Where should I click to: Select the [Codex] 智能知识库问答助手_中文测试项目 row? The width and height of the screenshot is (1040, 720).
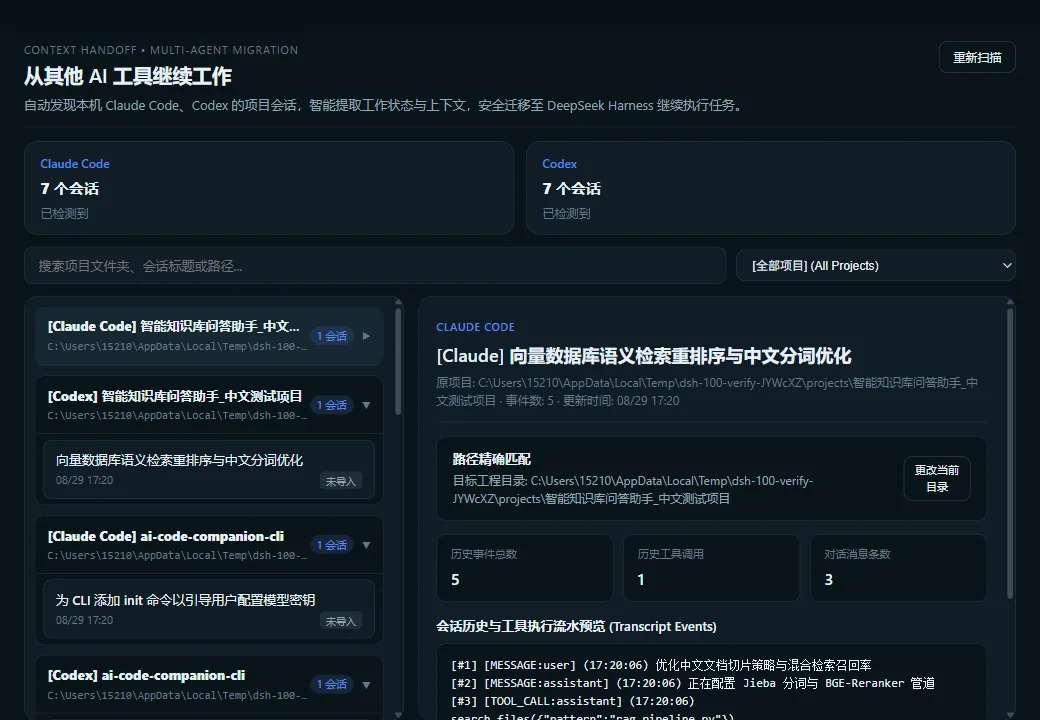click(x=209, y=405)
